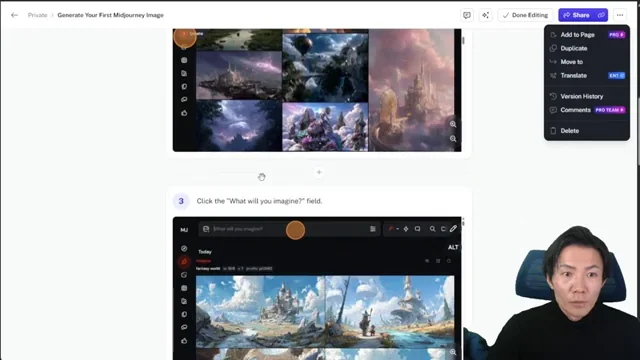Click the Delete trash icon

[x=553, y=131]
